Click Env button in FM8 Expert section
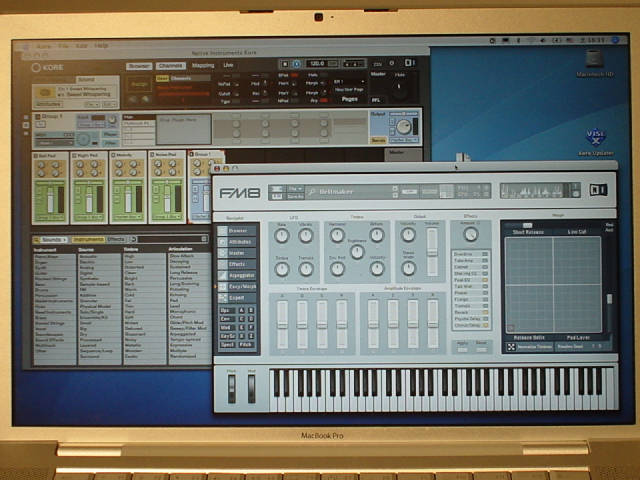 pos(227,319)
